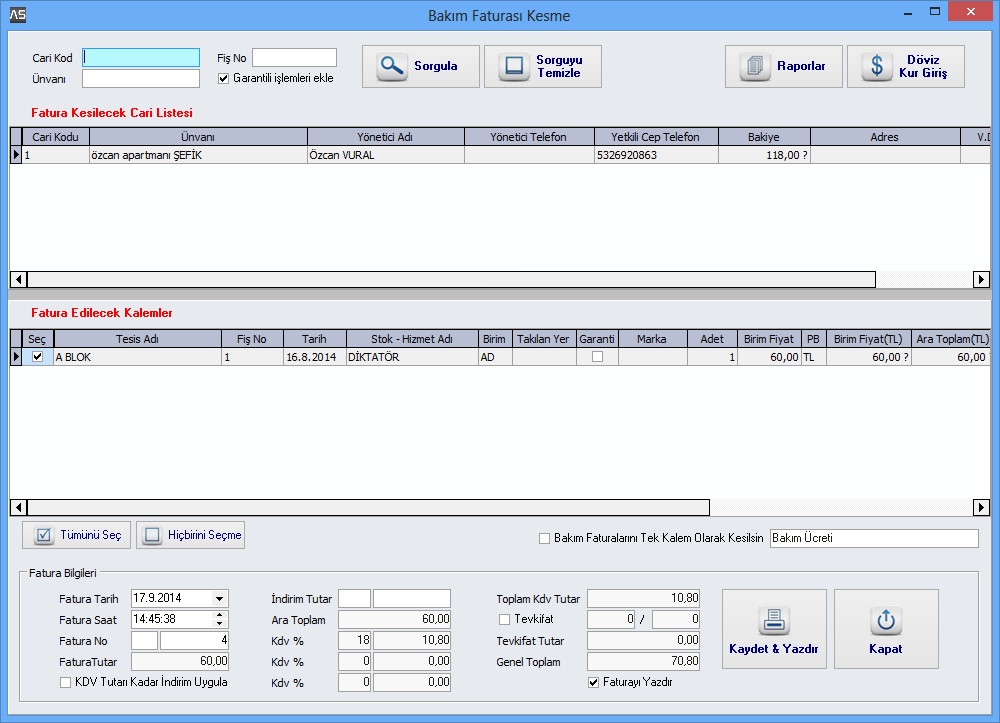
Task: Click the Özcan VURAL cell
Action: [385, 155]
